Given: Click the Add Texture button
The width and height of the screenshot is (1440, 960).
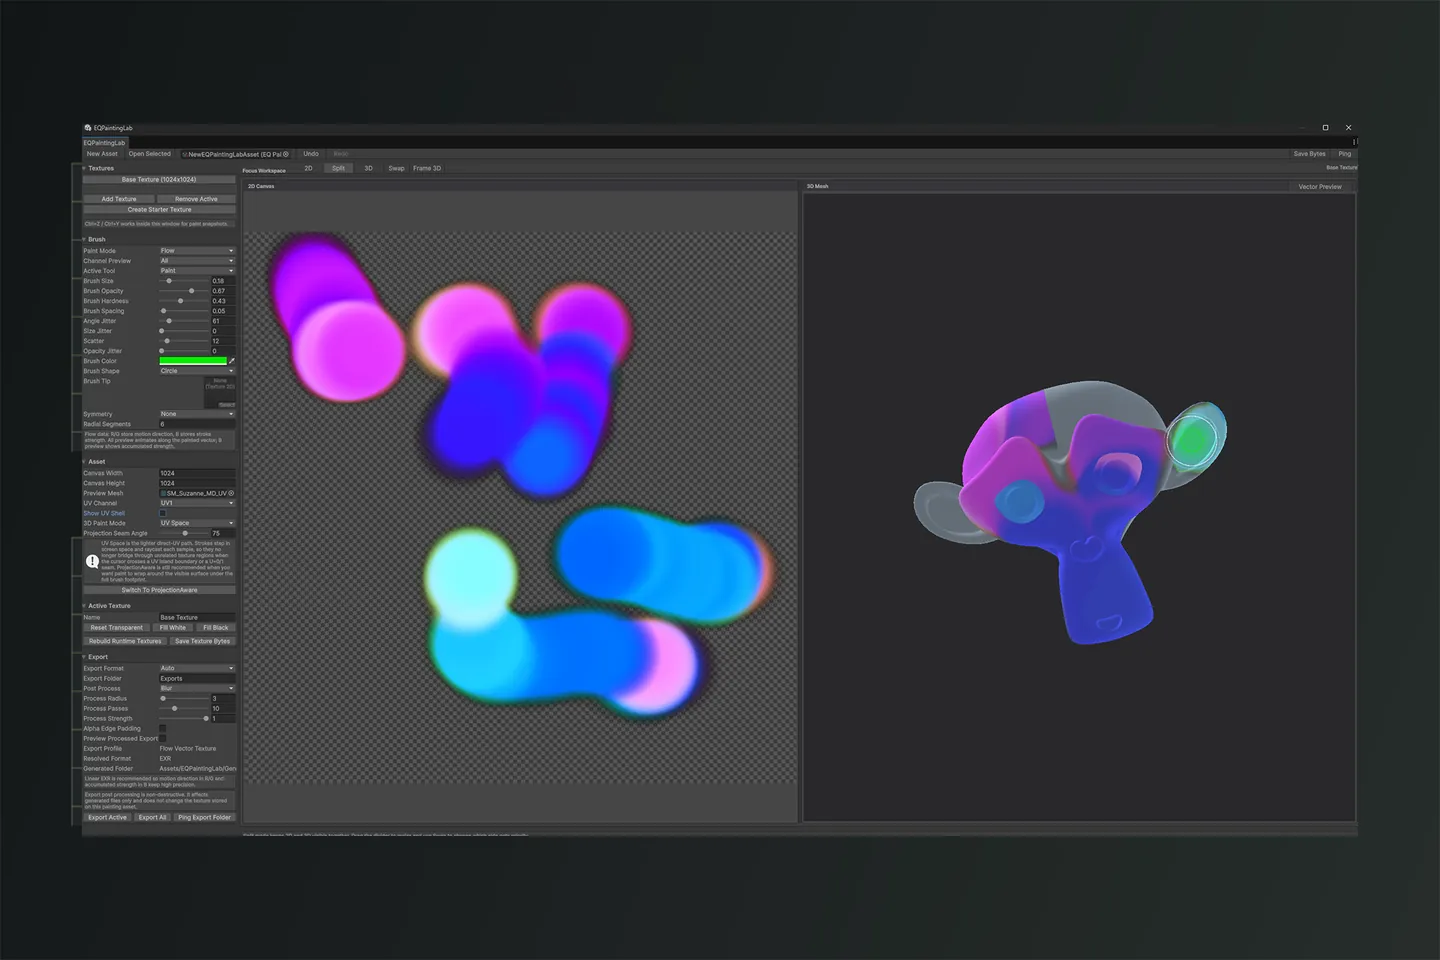Looking at the screenshot, I should click(119, 199).
